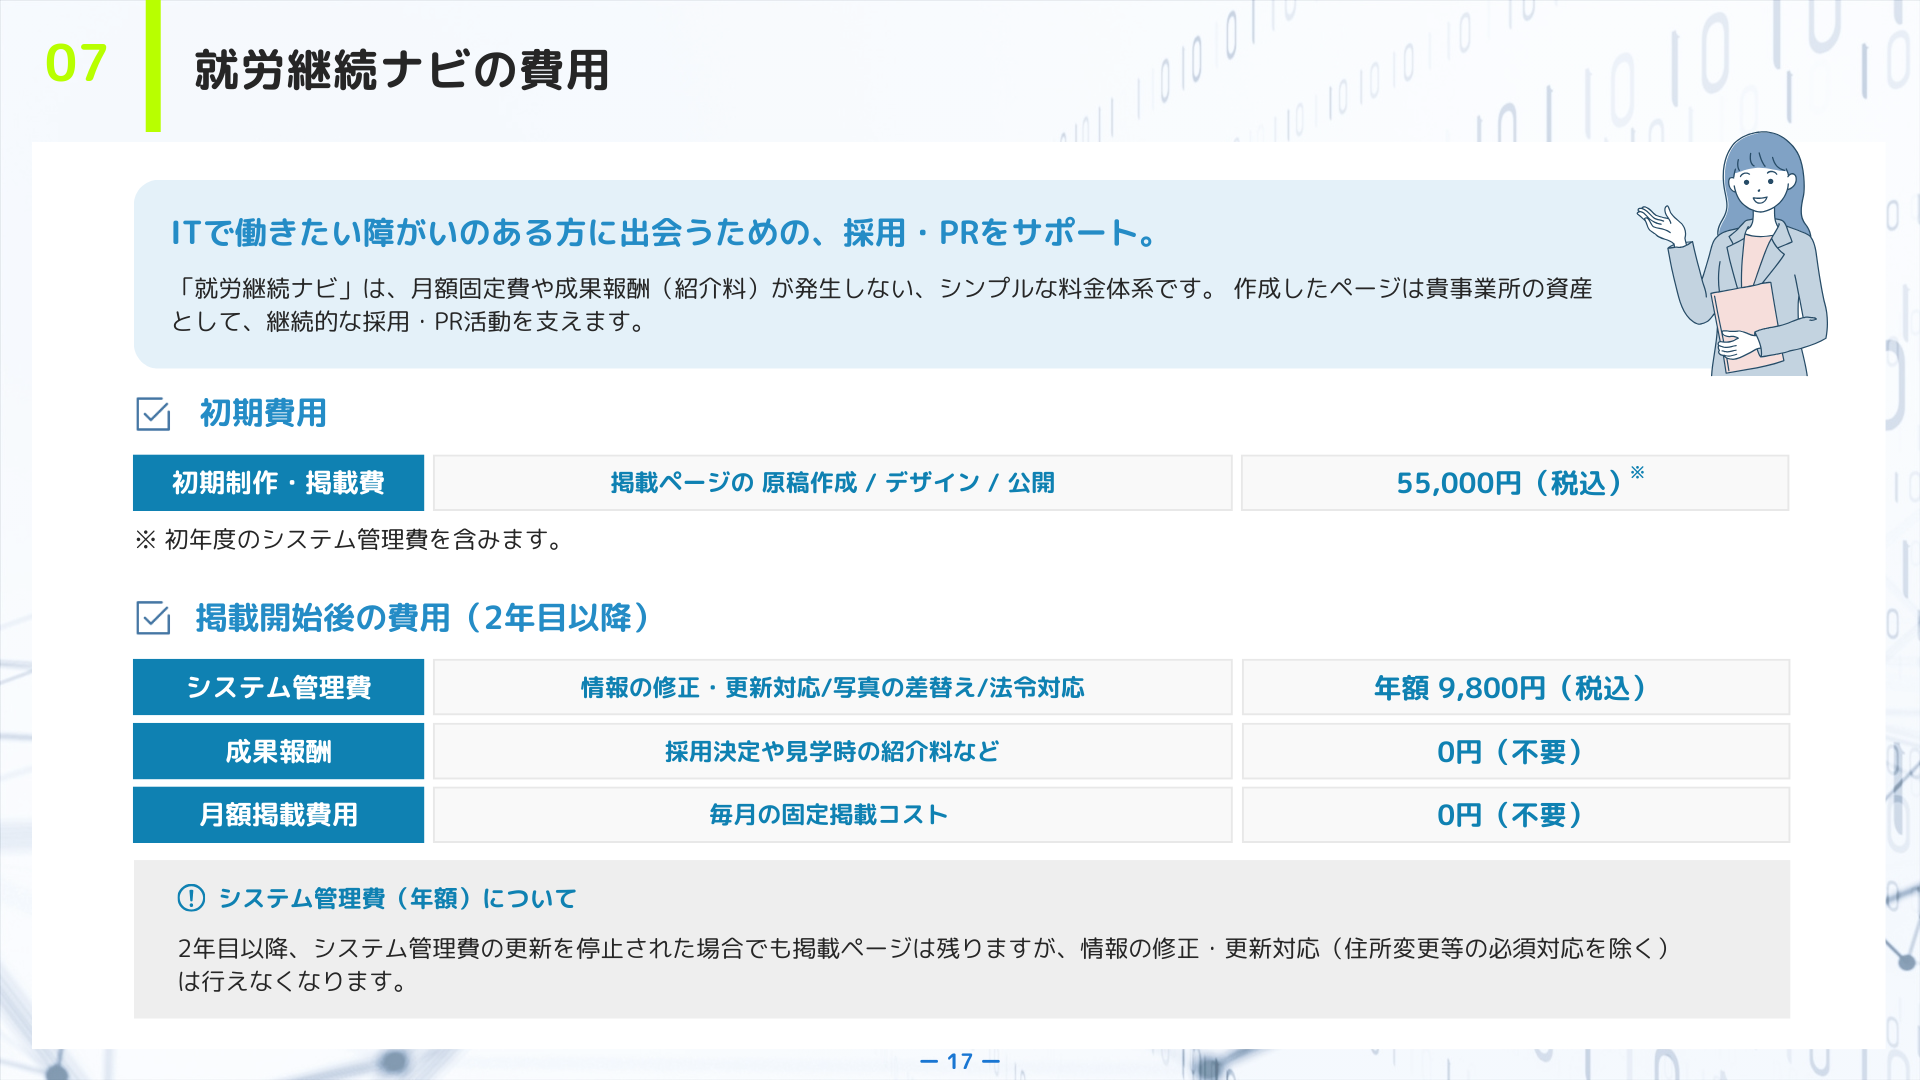Click page number 17 at the bottom
The height and width of the screenshot is (1080, 1920).
[960, 1061]
